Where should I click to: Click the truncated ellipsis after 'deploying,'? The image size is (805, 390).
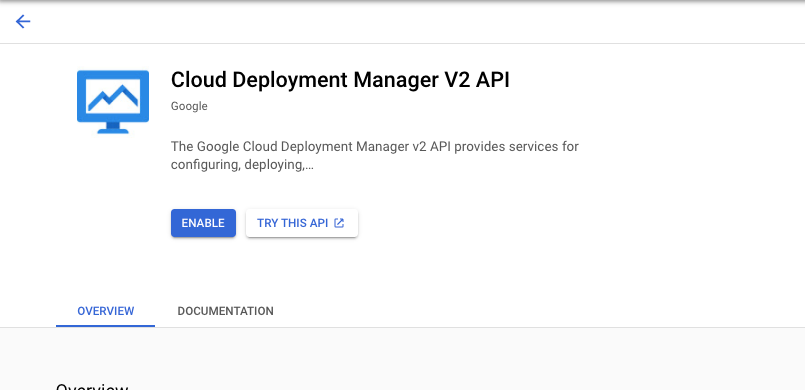pos(309,165)
